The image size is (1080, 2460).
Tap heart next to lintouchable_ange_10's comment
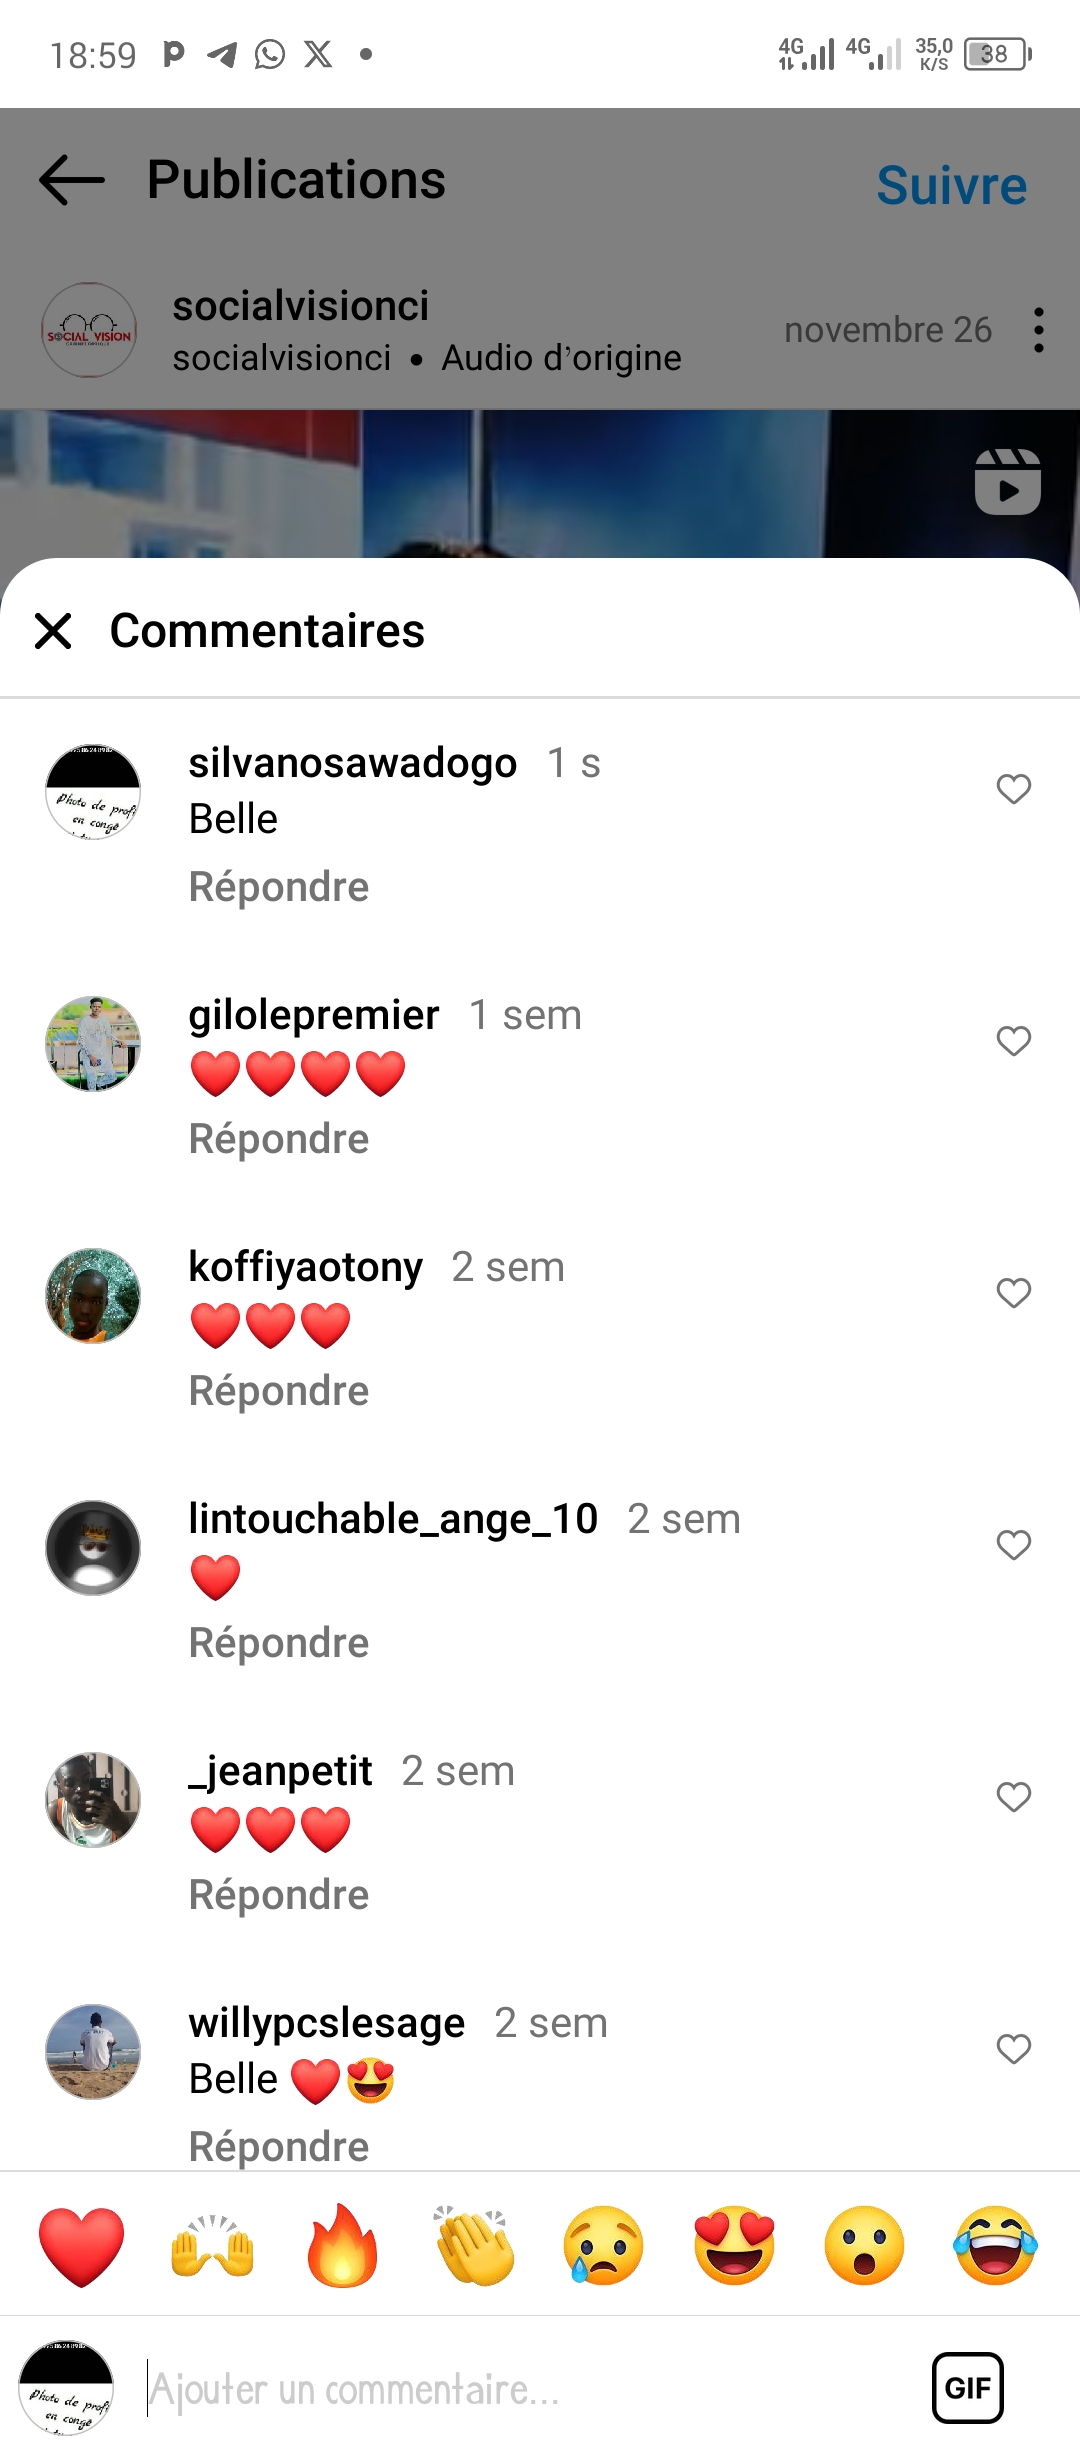(x=1014, y=1545)
